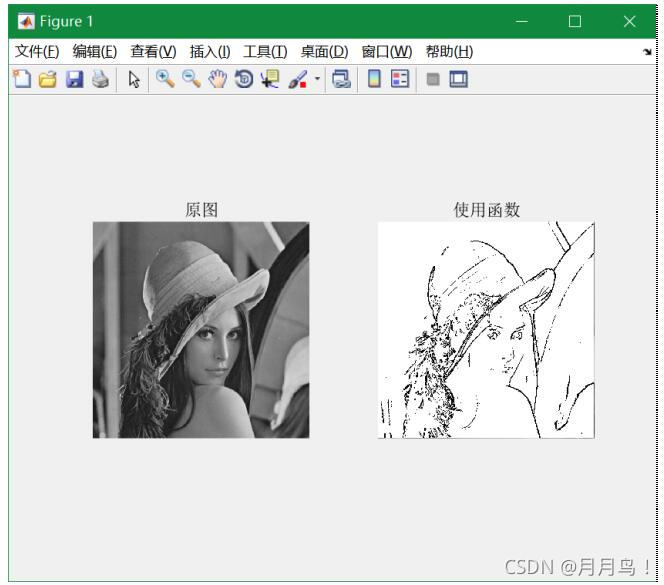Open the 帮助(H) menu

[449, 52]
